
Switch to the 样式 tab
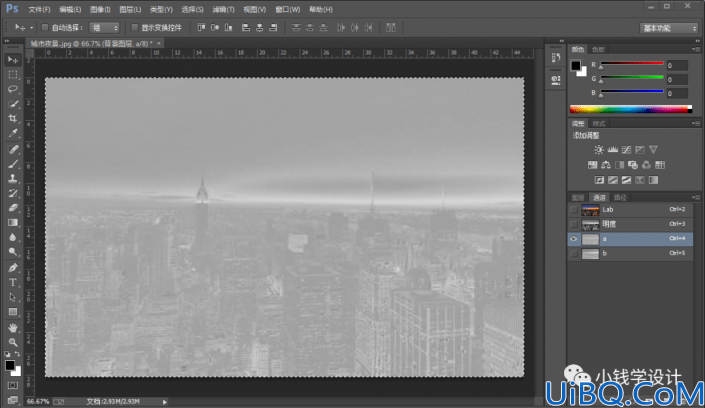tap(598, 124)
